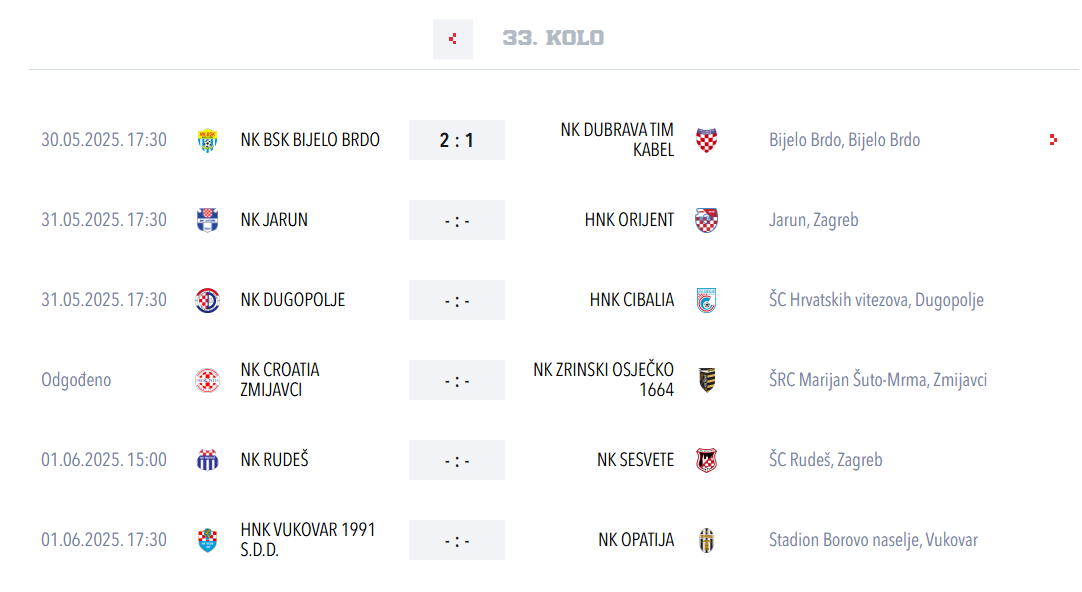The height and width of the screenshot is (592, 1082).
Task: Click NK Zrinski Osječko 1664 crest
Action: click(707, 380)
